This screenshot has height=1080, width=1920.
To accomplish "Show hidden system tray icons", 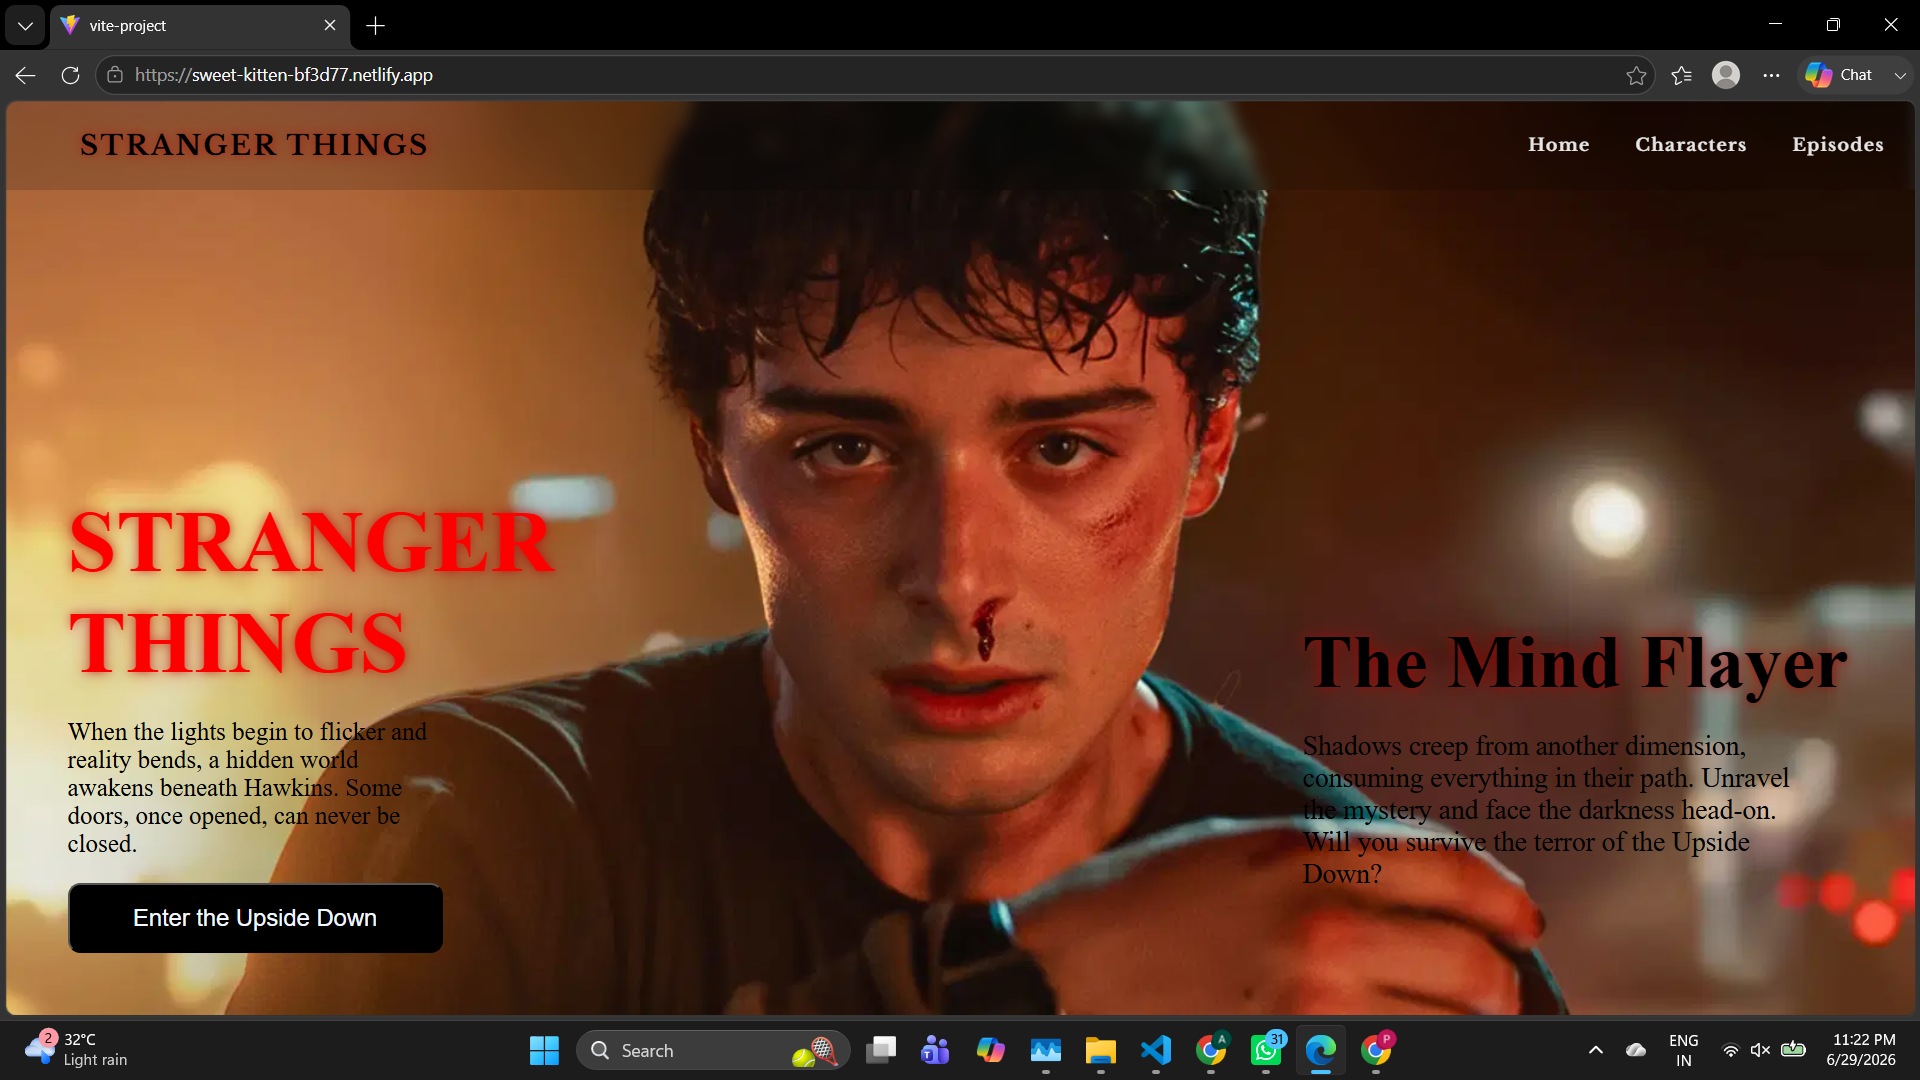I will point(1596,1051).
